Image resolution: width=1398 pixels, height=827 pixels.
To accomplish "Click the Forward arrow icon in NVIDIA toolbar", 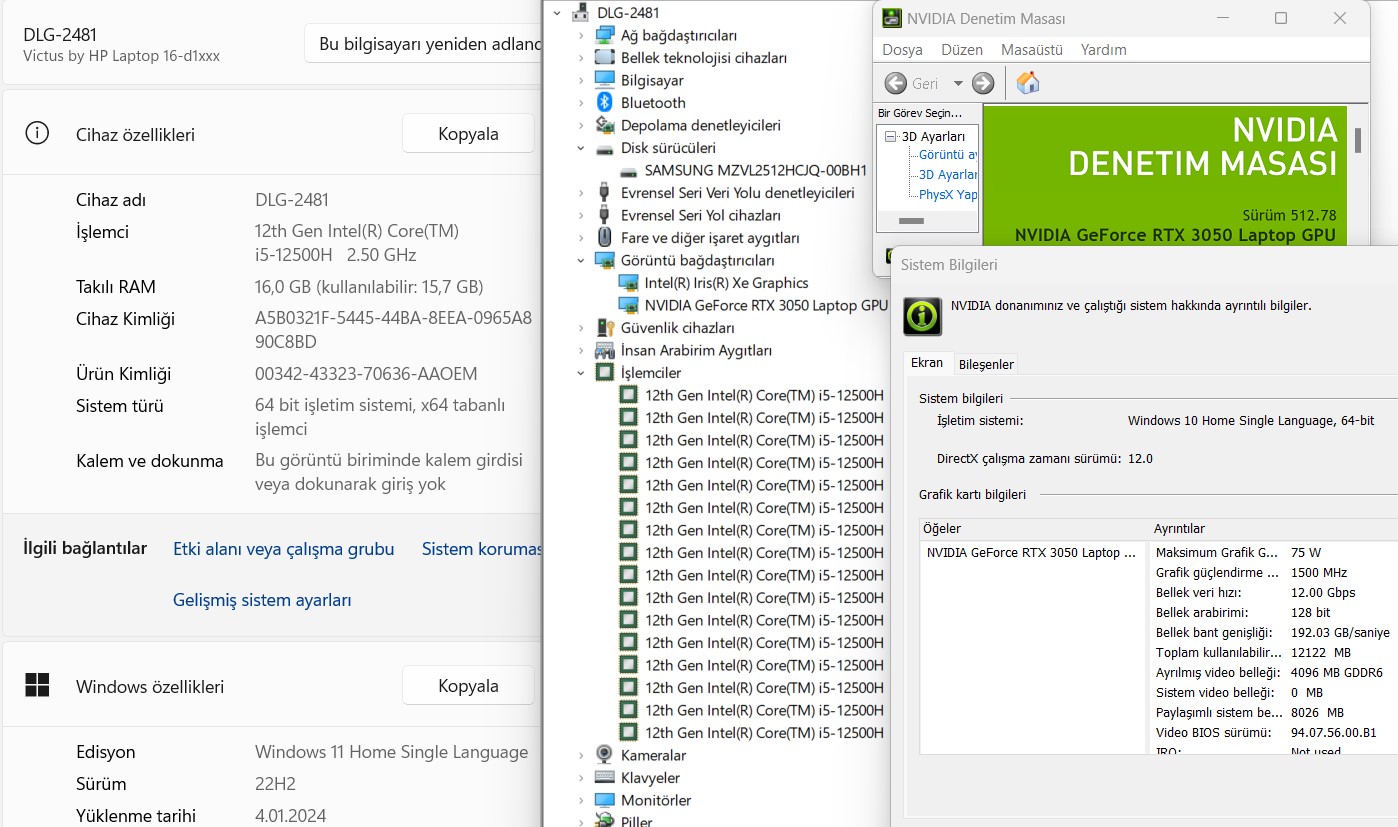I will [983, 83].
